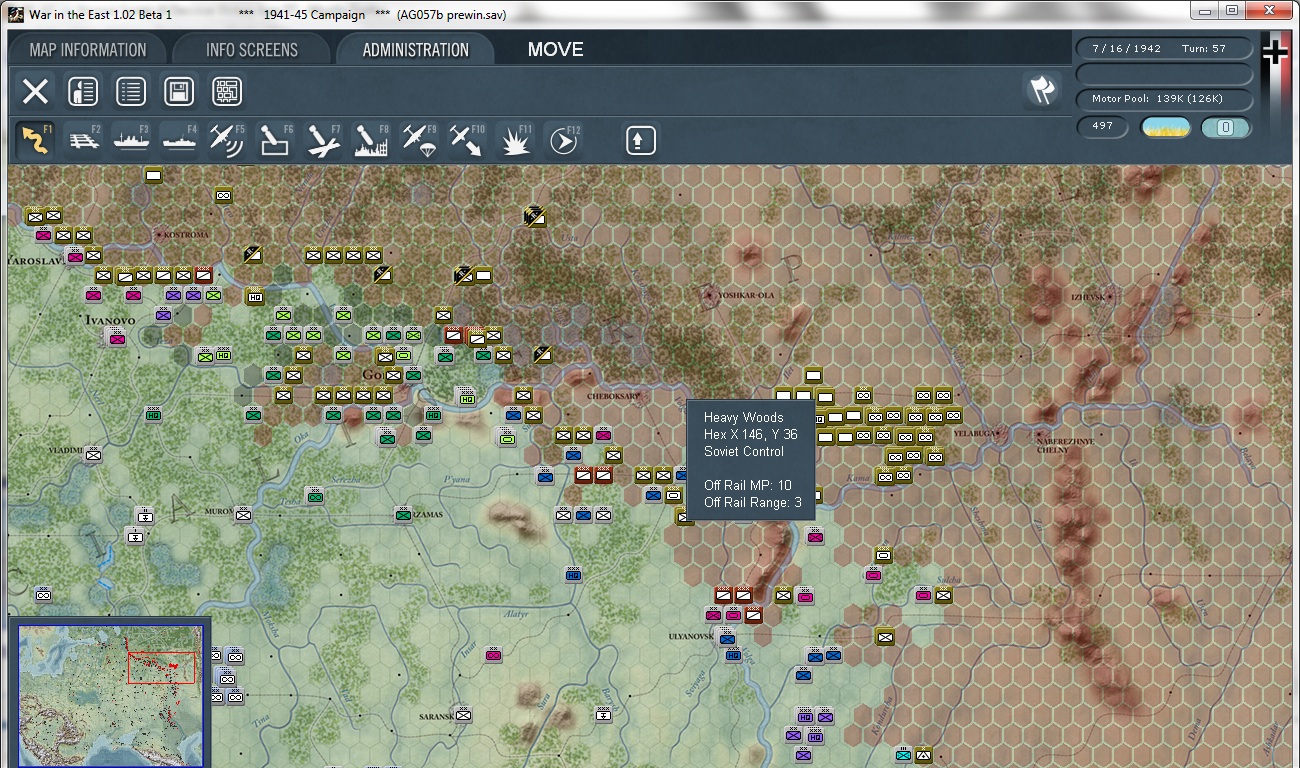Switch to the Map Information tab
This screenshot has width=1300, height=768.
pos(88,50)
